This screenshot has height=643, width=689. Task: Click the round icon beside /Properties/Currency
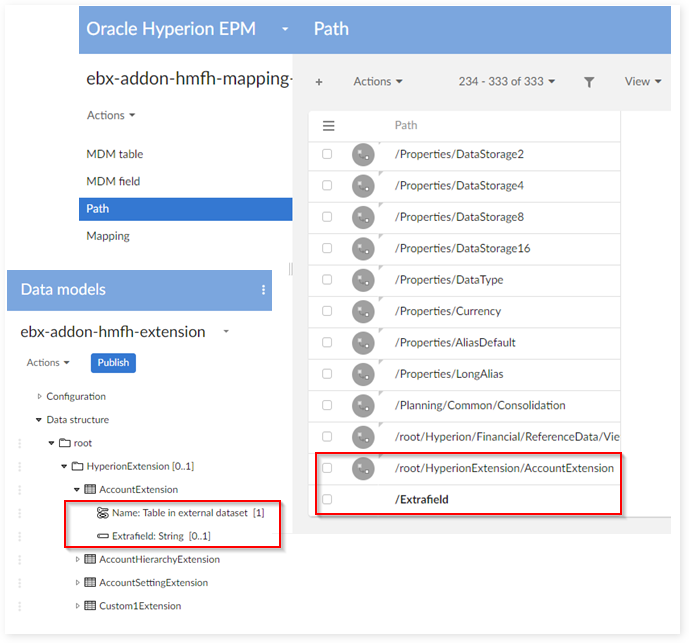363,311
